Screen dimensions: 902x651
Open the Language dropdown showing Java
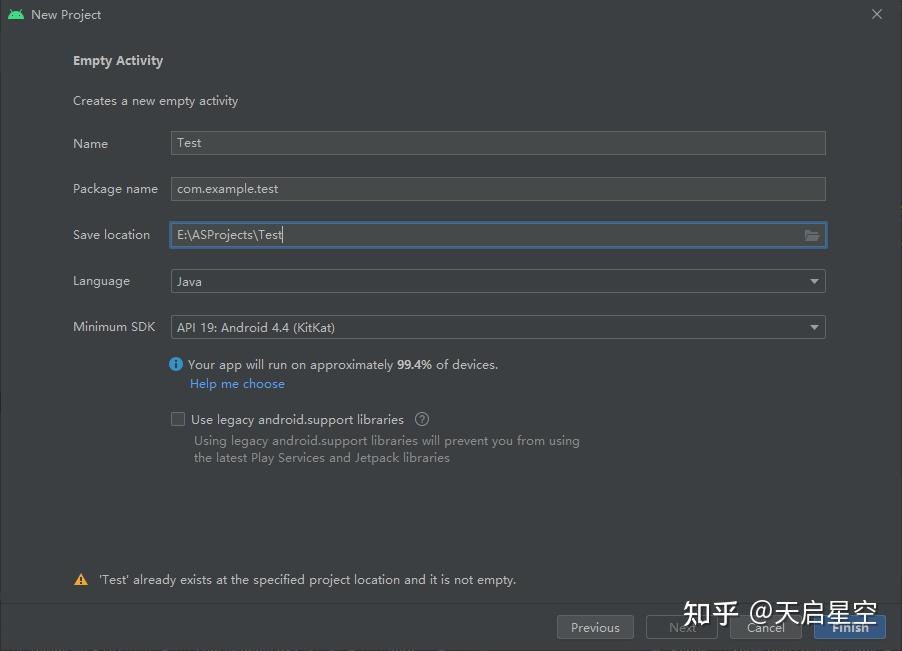pos(497,281)
